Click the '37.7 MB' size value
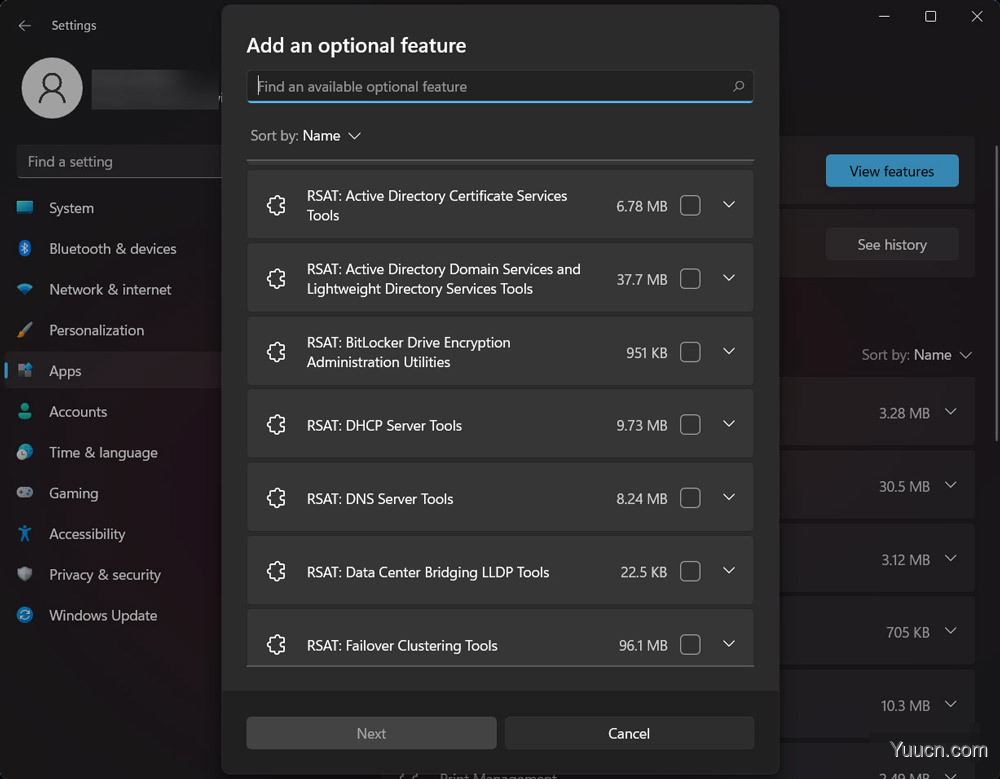The height and width of the screenshot is (779, 1000). [642, 279]
